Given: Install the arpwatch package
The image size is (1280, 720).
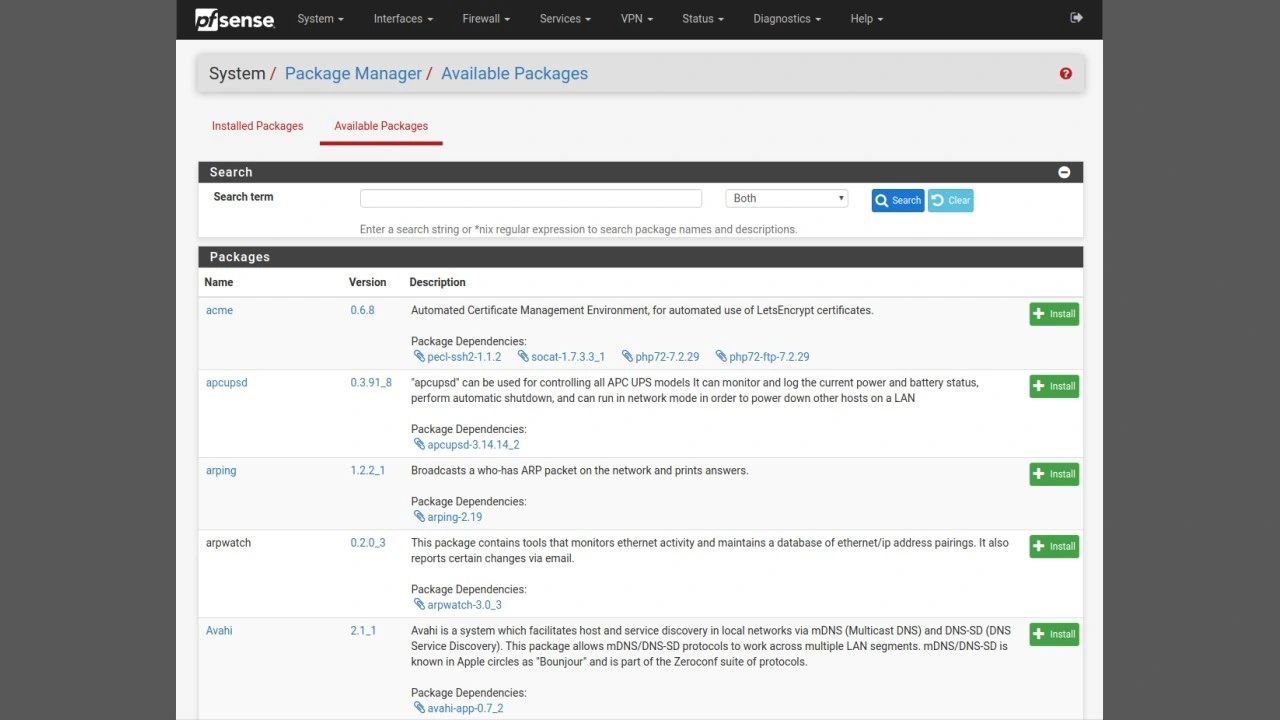Looking at the screenshot, I should [x=1054, y=546].
